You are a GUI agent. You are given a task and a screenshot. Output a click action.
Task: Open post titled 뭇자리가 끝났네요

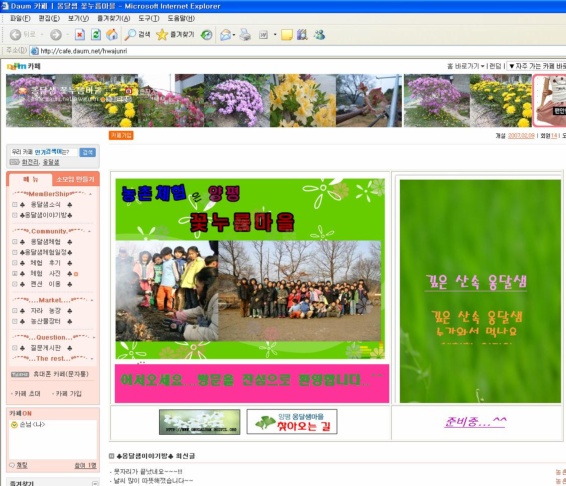click(x=148, y=472)
